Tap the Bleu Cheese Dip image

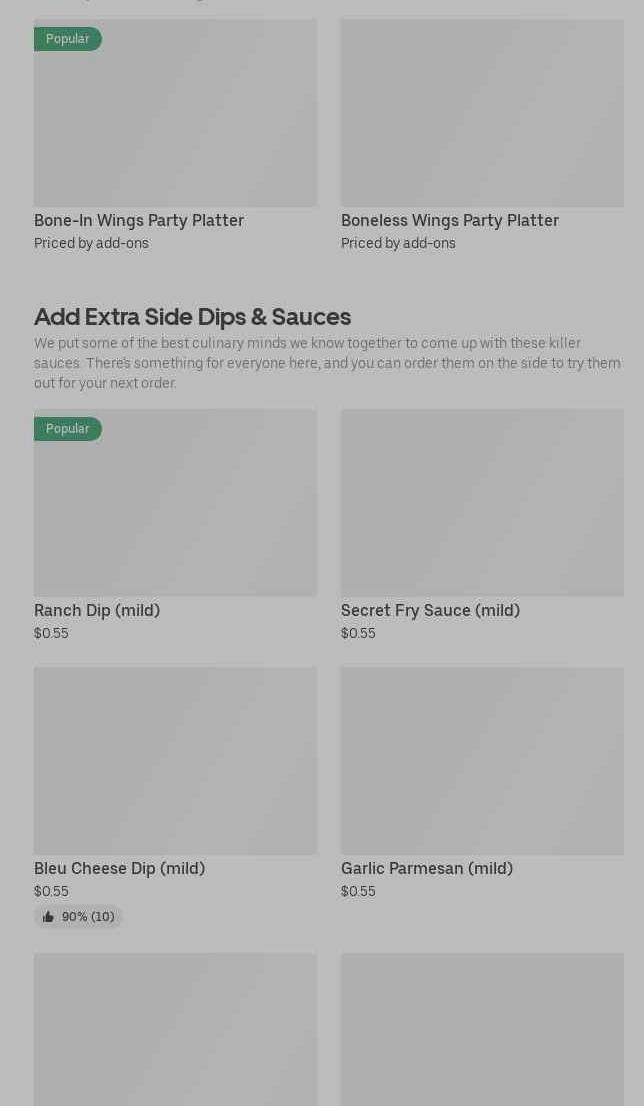click(175, 761)
